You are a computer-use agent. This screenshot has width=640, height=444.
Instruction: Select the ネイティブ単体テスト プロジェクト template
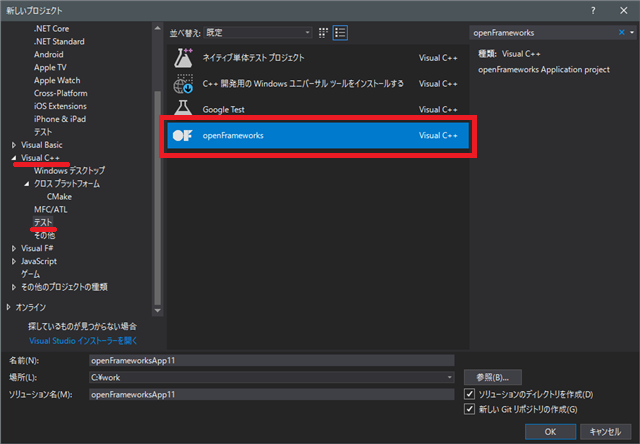(318, 58)
